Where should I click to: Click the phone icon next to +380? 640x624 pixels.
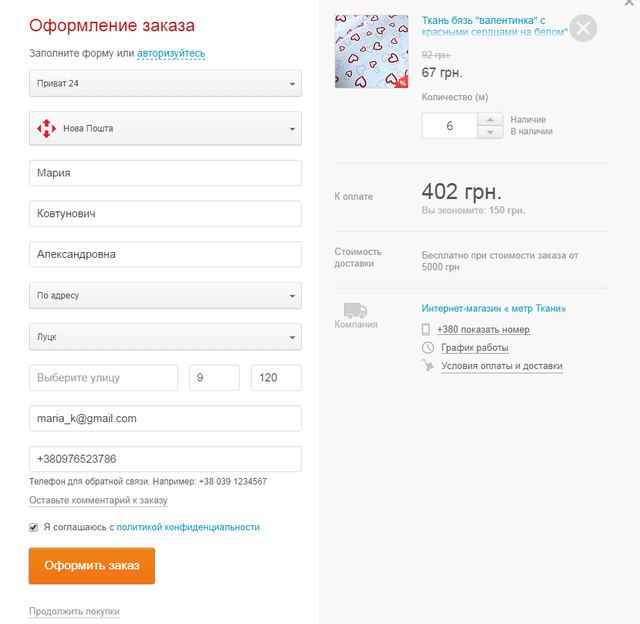tap(426, 329)
